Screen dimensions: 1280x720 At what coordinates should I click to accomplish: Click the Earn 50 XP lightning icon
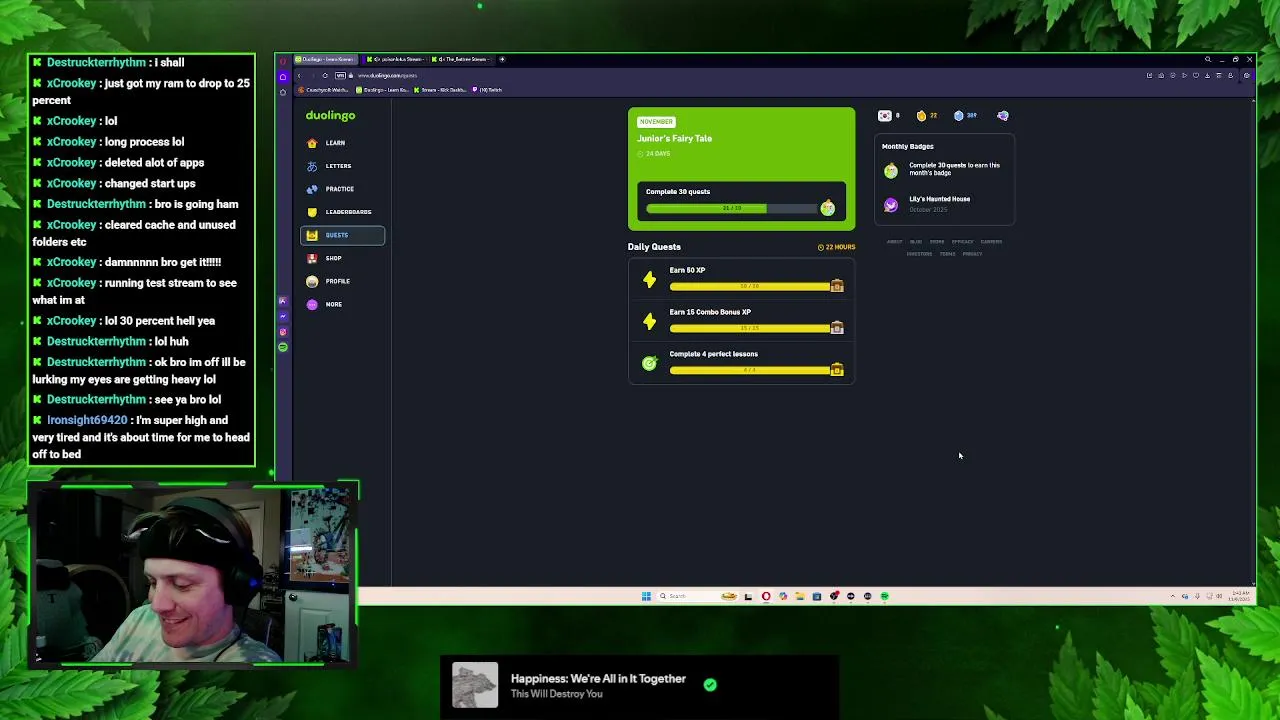tap(650, 280)
